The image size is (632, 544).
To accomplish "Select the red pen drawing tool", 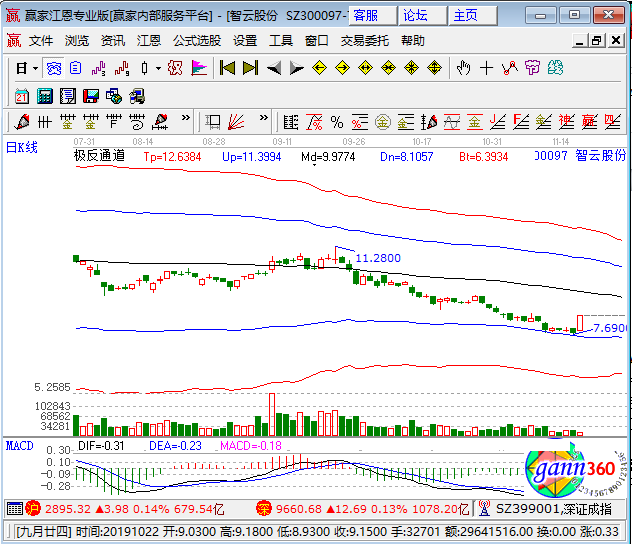I will 22,122.
